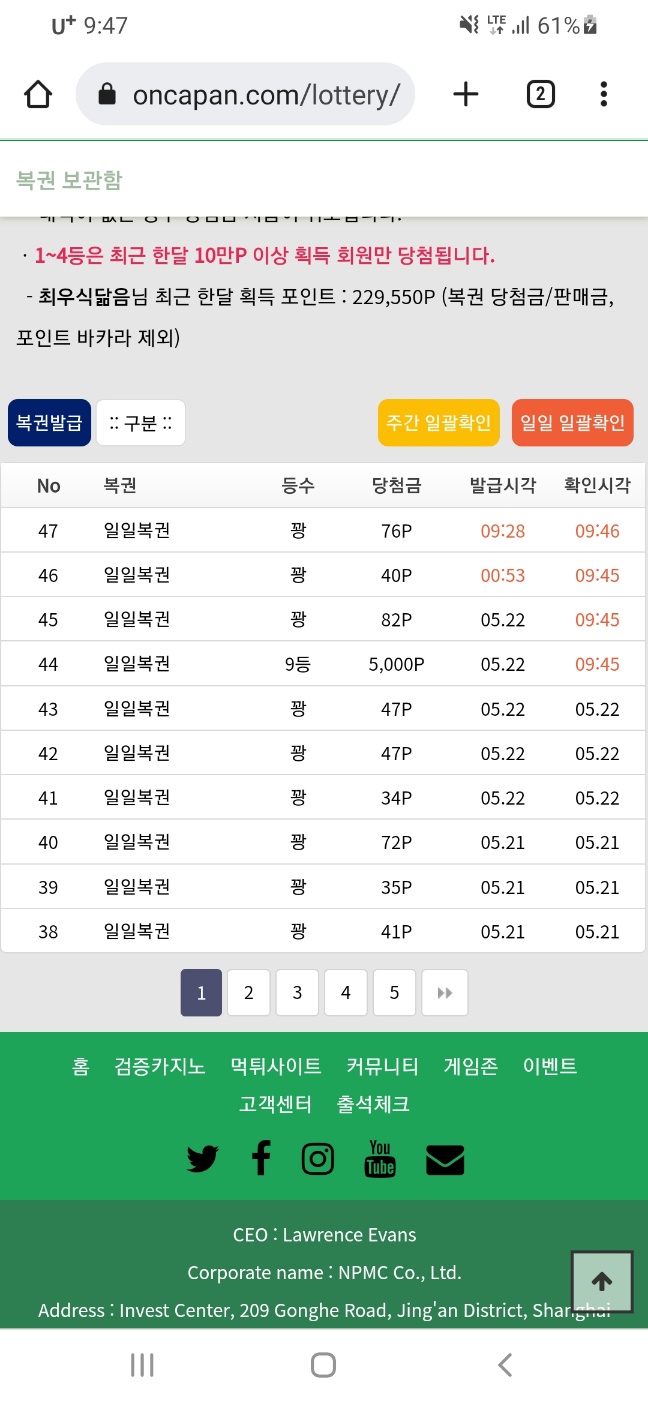Click the 주간 일괄확인 button
The width and height of the screenshot is (648, 1404).
[439, 422]
